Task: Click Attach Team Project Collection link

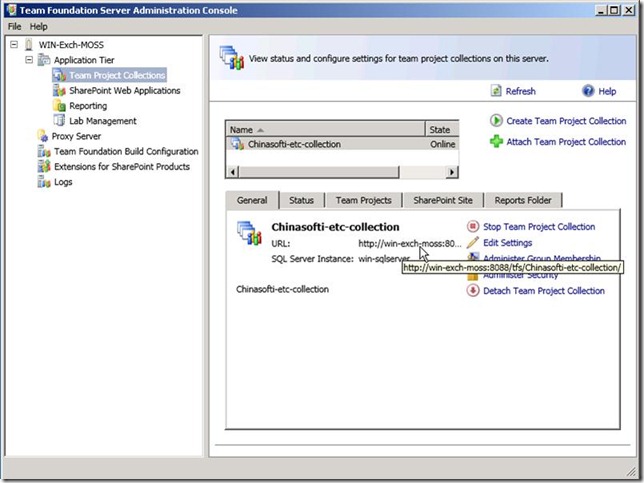Action: tap(566, 142)
